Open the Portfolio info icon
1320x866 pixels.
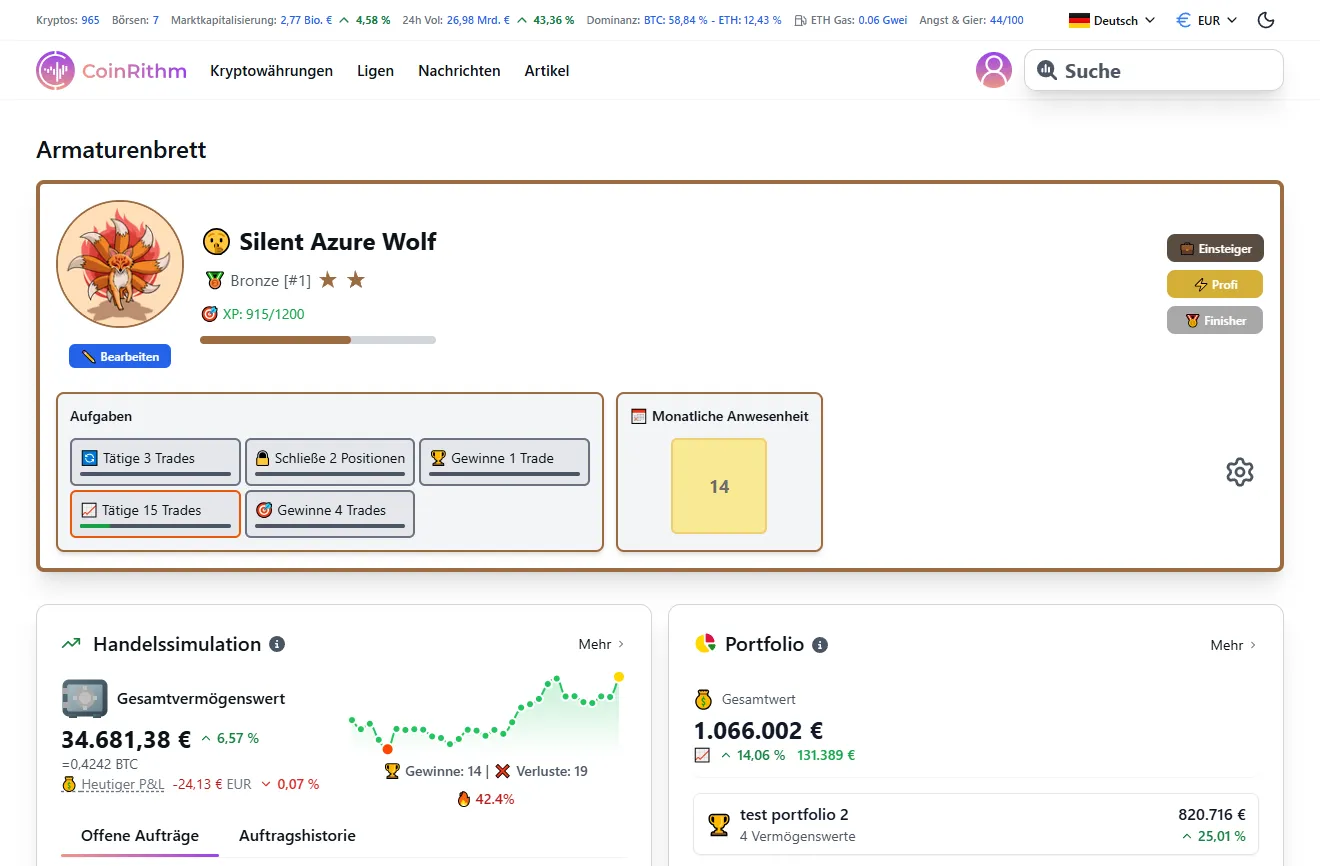(820, 644)
